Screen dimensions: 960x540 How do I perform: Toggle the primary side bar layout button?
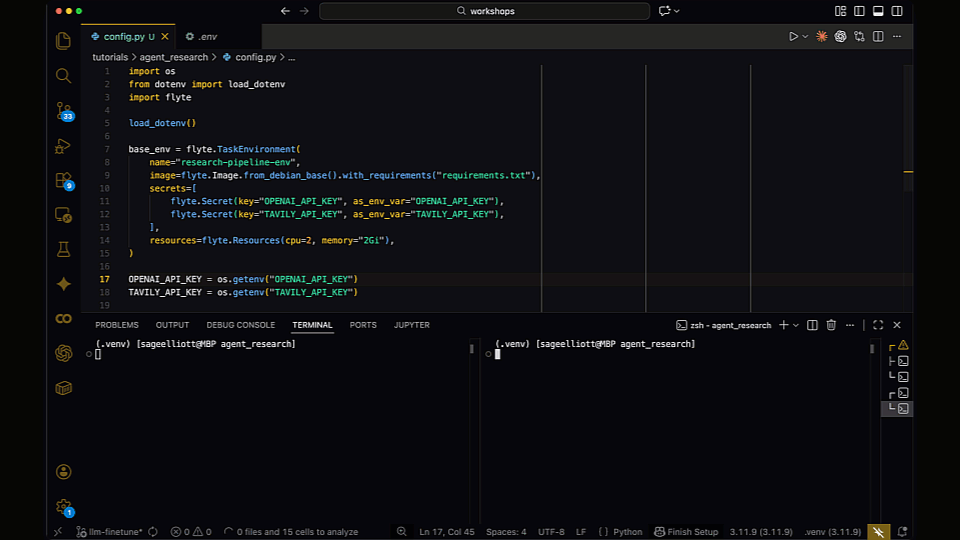pyautogui.click(x=859, y=11)
